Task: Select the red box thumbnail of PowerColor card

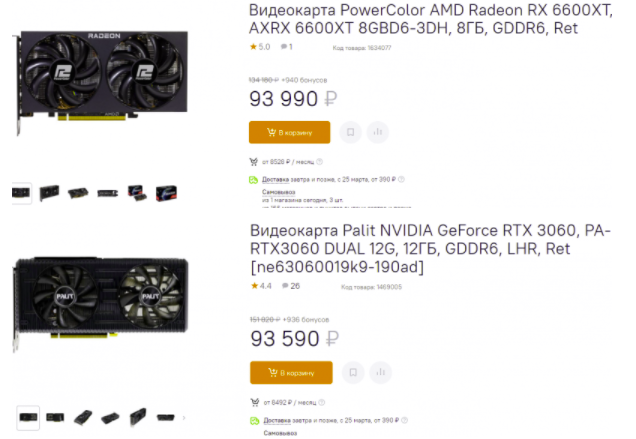Action: pos(166,193)
